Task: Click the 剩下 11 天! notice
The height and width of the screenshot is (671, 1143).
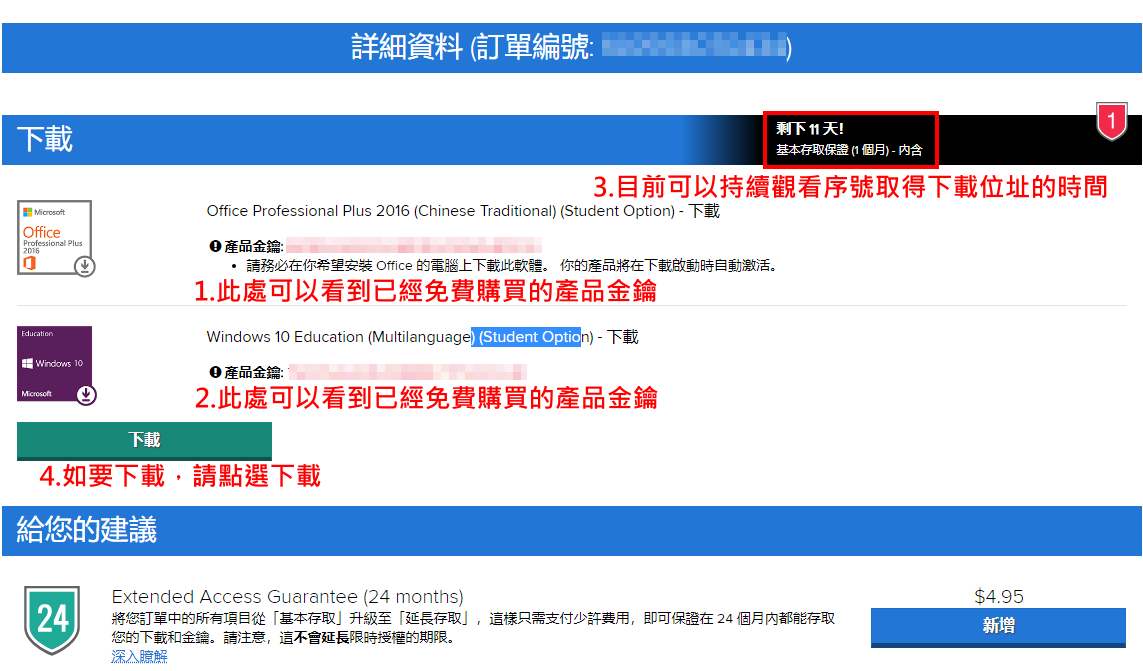Action: pos(810,129)
